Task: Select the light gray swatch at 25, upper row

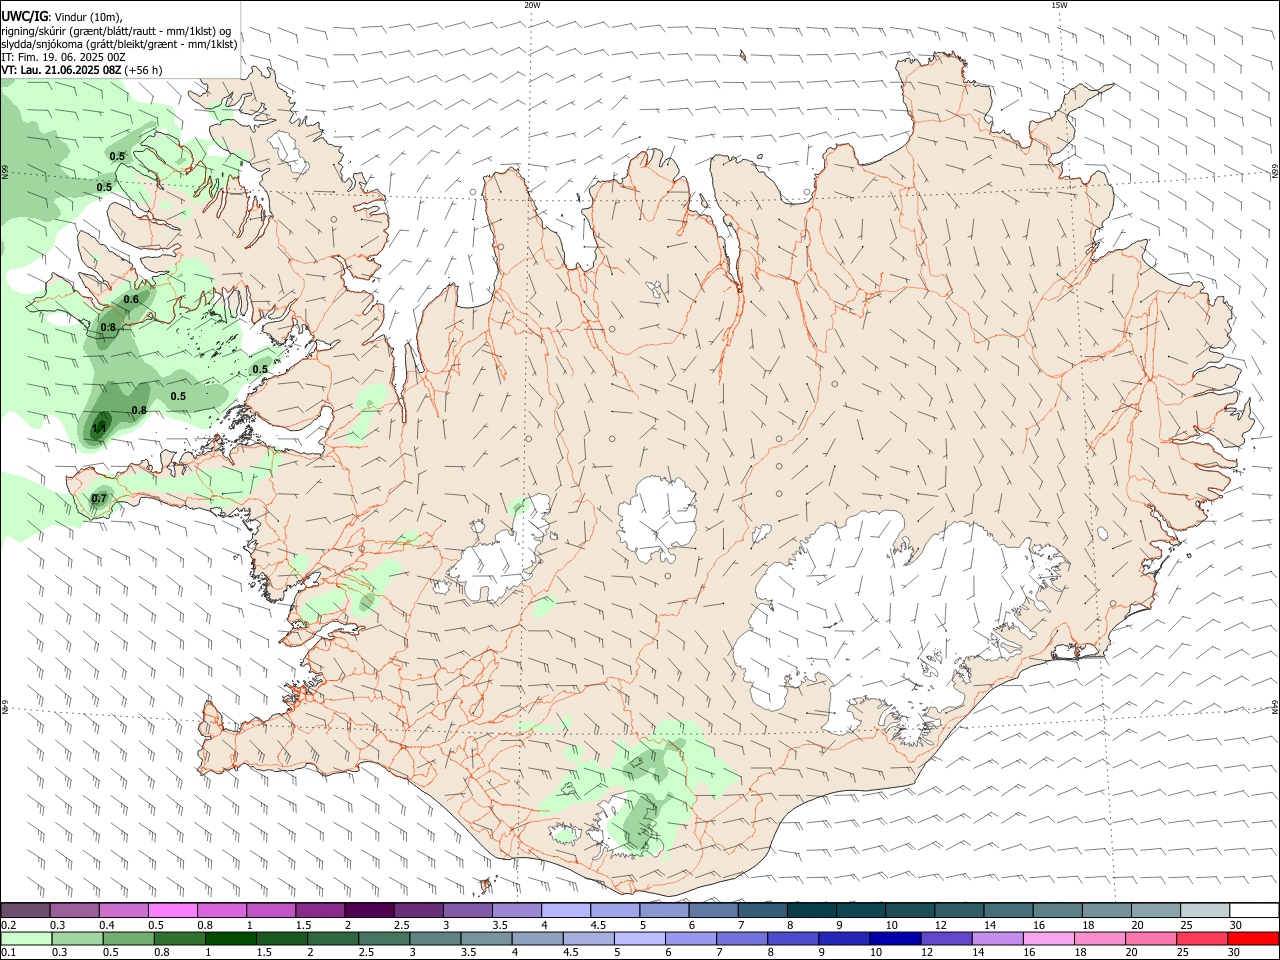Action: pyautogui.click(x=1204, y=911)
